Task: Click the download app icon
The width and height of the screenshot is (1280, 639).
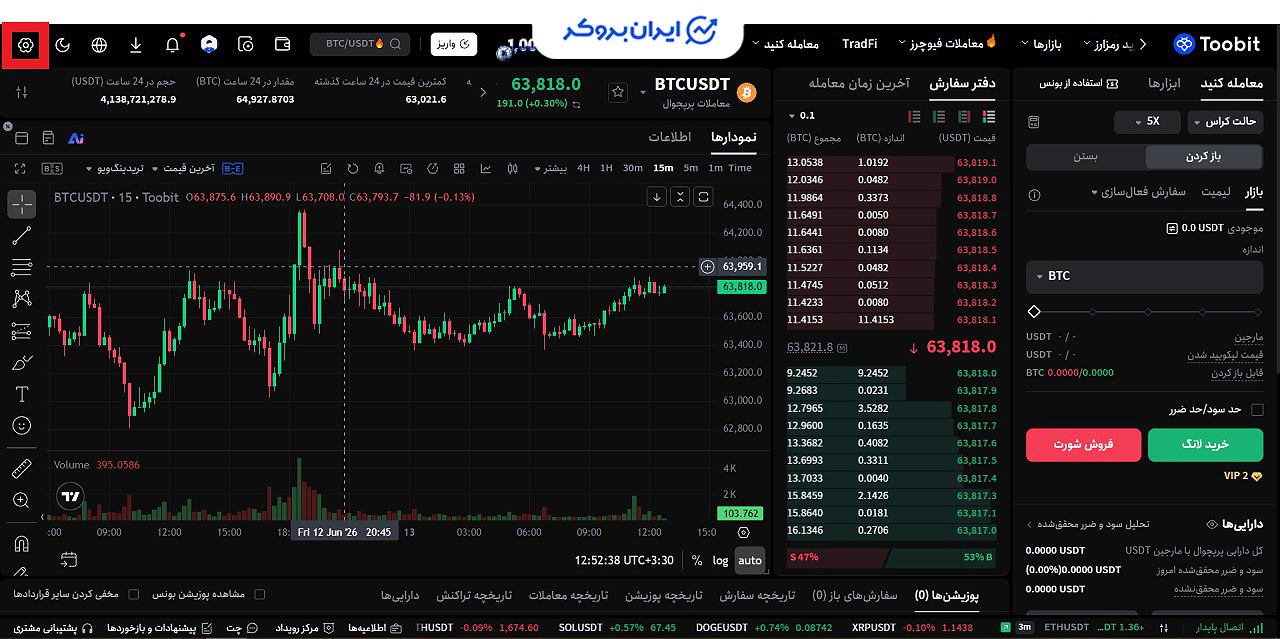Action: (x=136, y=45)
